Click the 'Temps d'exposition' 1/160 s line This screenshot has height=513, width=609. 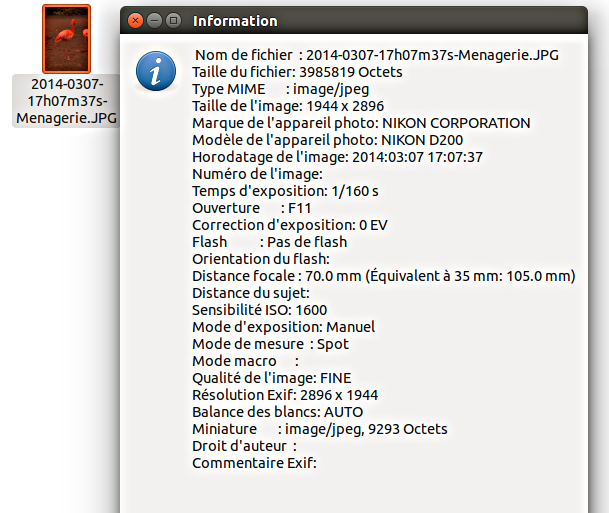coord(285,191)
